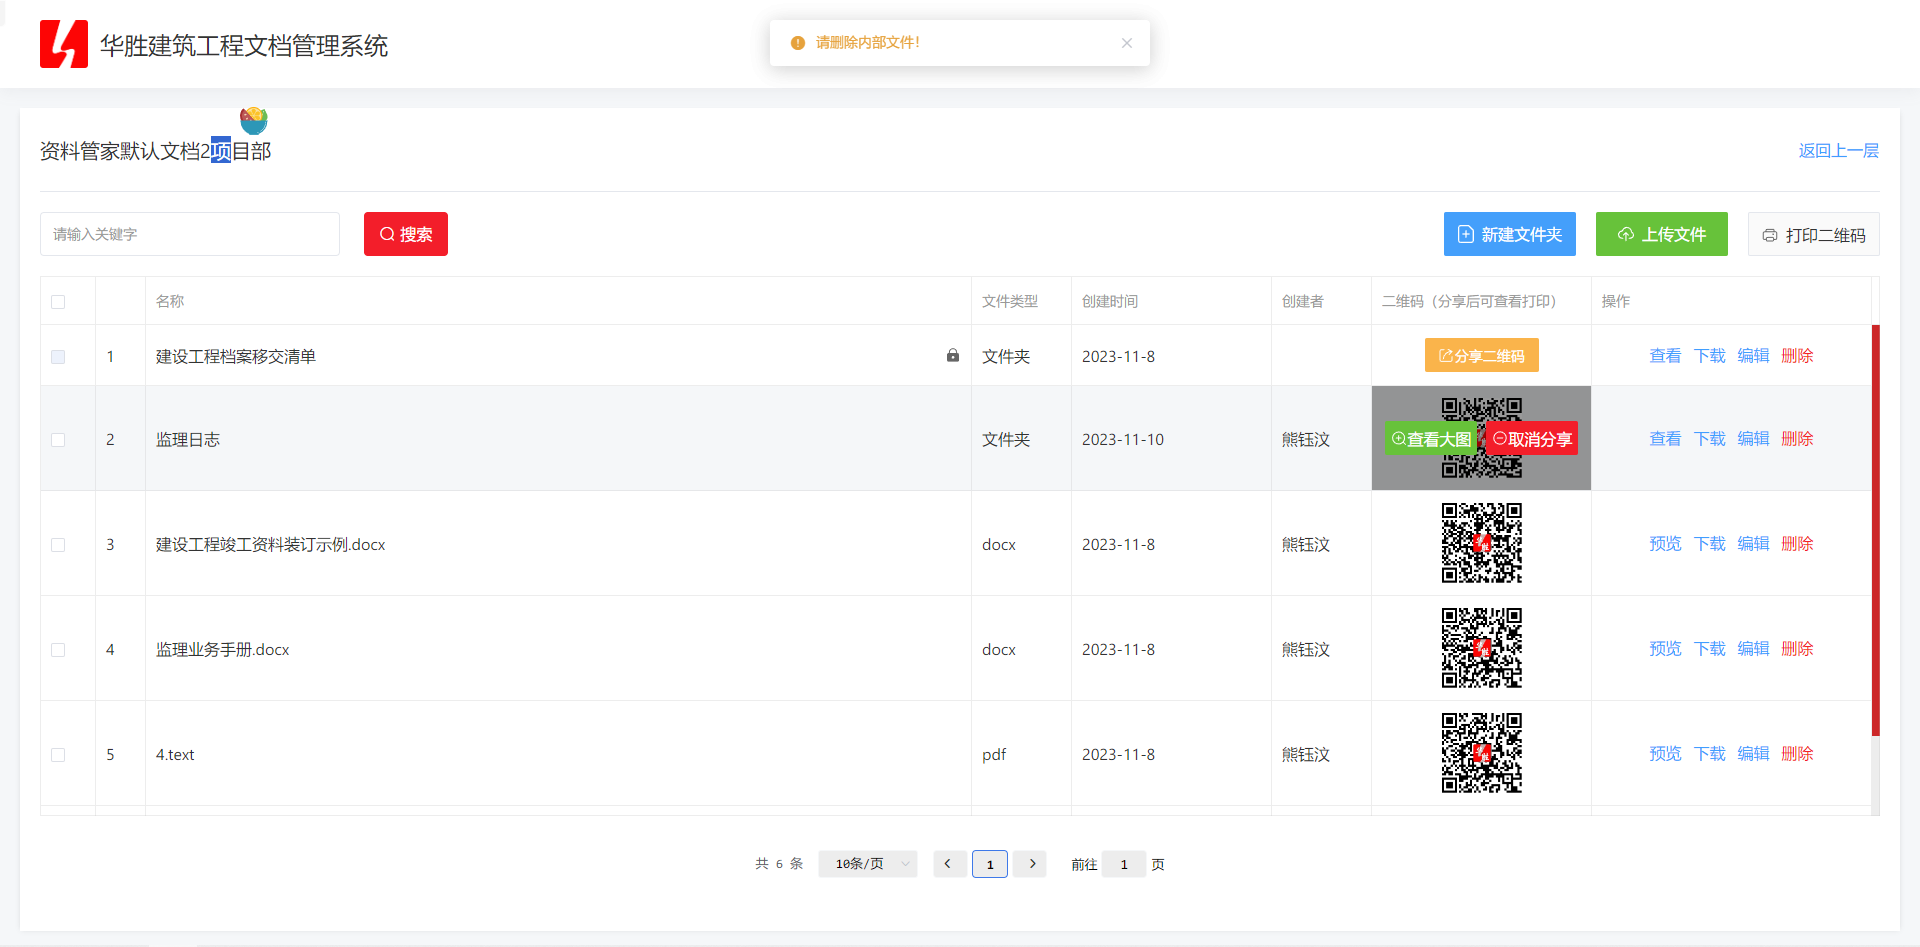Click 分享二维码 for 建设工程档案移交清单
Image resolution: width=1920 pixels, height=947 pixels.
1482,355
